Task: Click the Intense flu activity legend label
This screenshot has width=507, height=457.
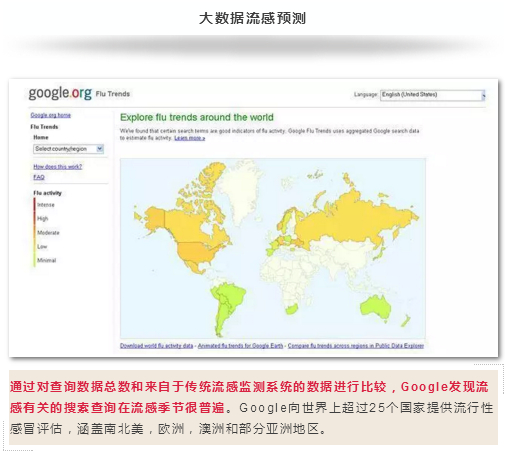Action: tap(46, 205)
